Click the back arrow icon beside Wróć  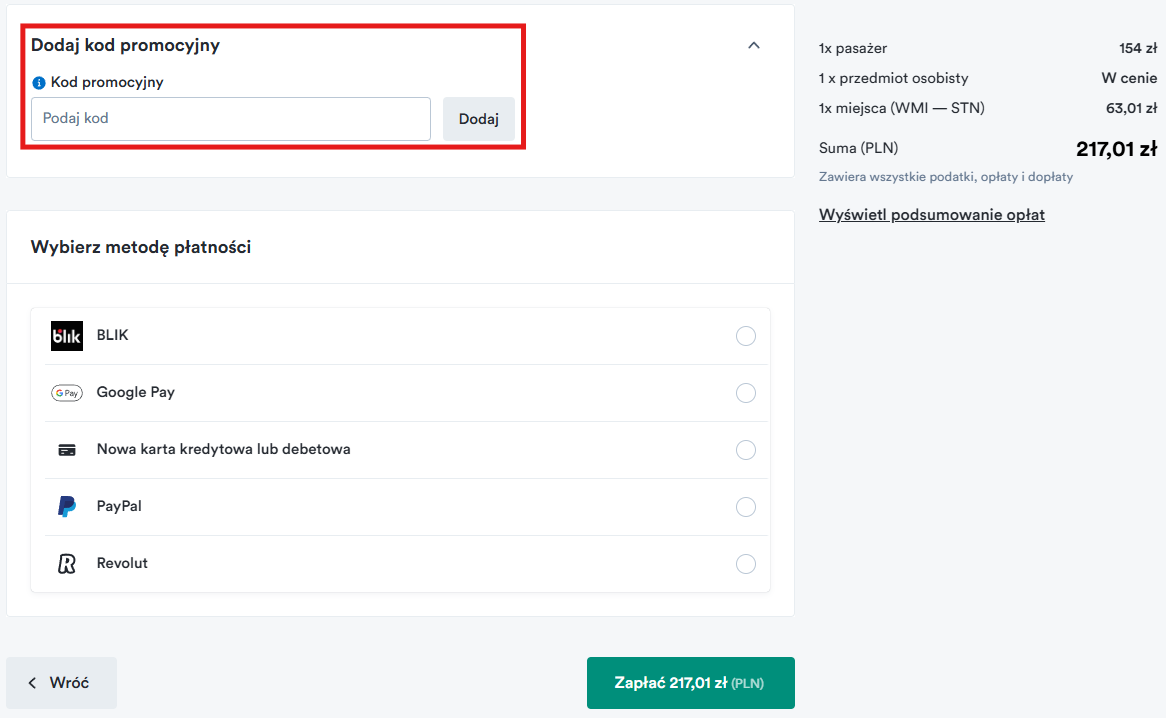pos(32,683)
